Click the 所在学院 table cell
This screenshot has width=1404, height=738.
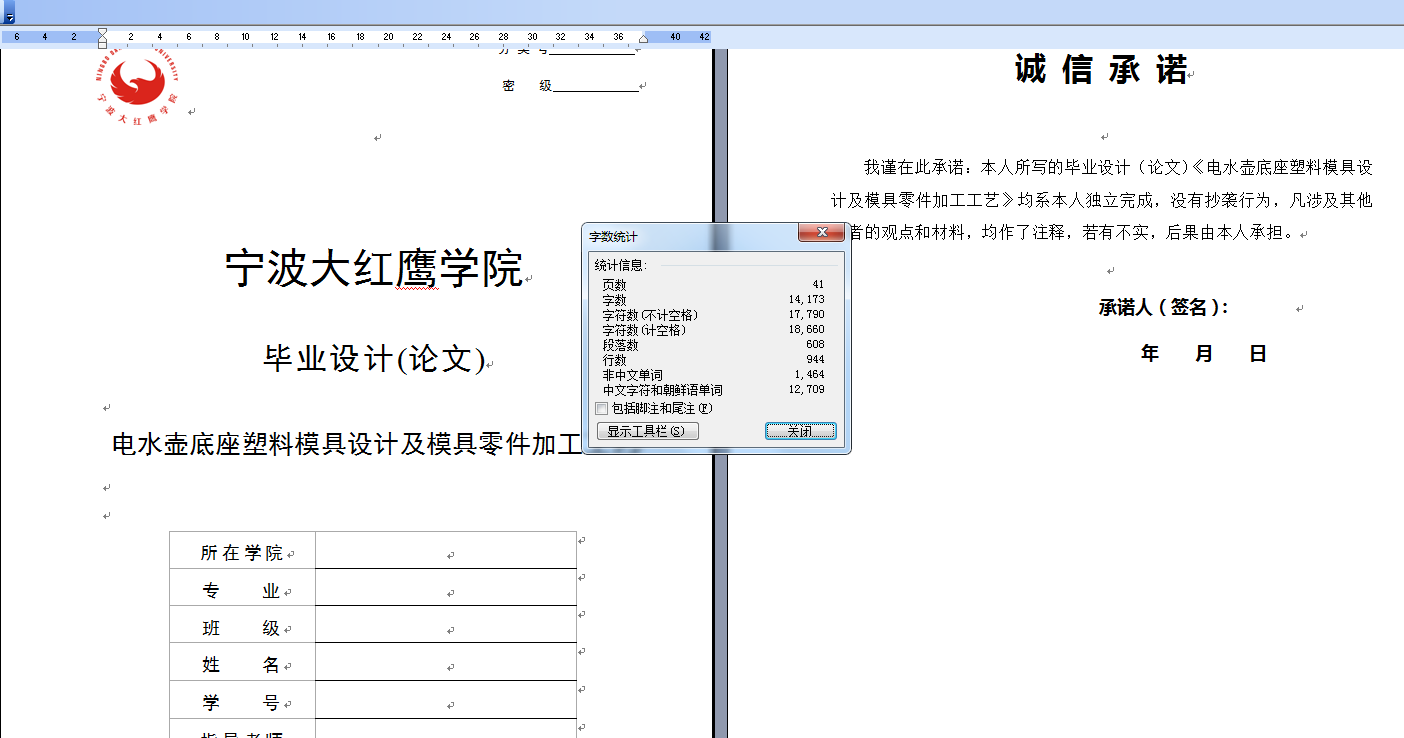[243, 552]
